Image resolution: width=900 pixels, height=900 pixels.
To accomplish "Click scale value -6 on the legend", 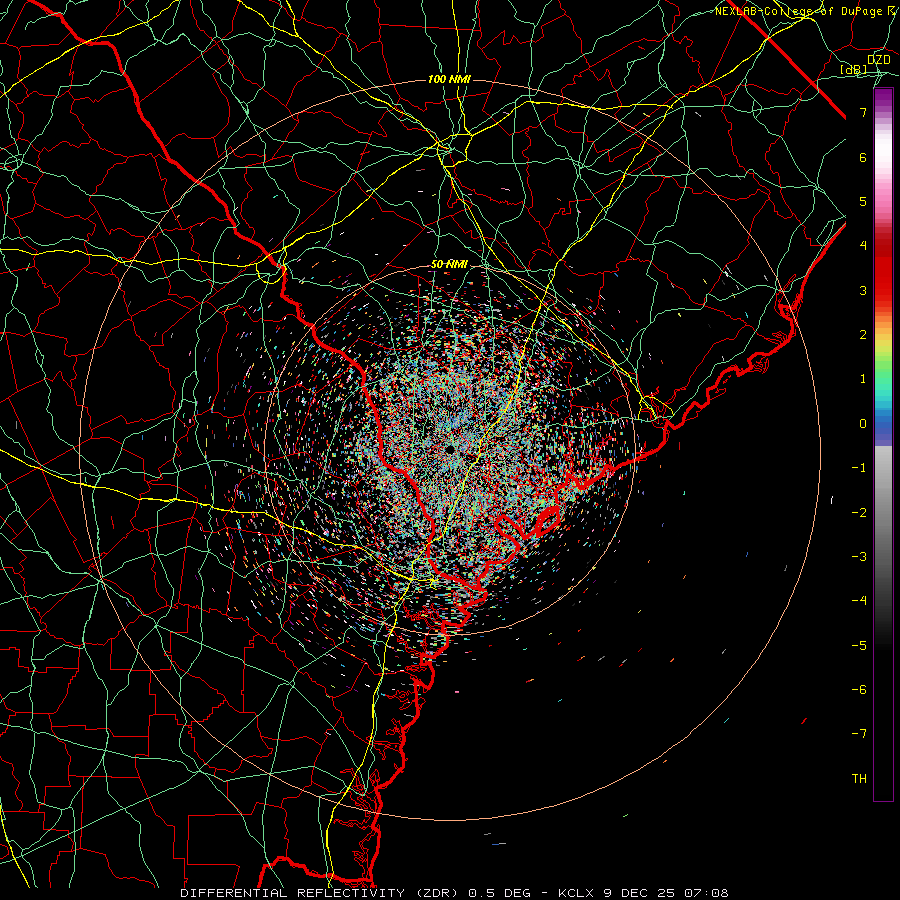I will [859, 690].
